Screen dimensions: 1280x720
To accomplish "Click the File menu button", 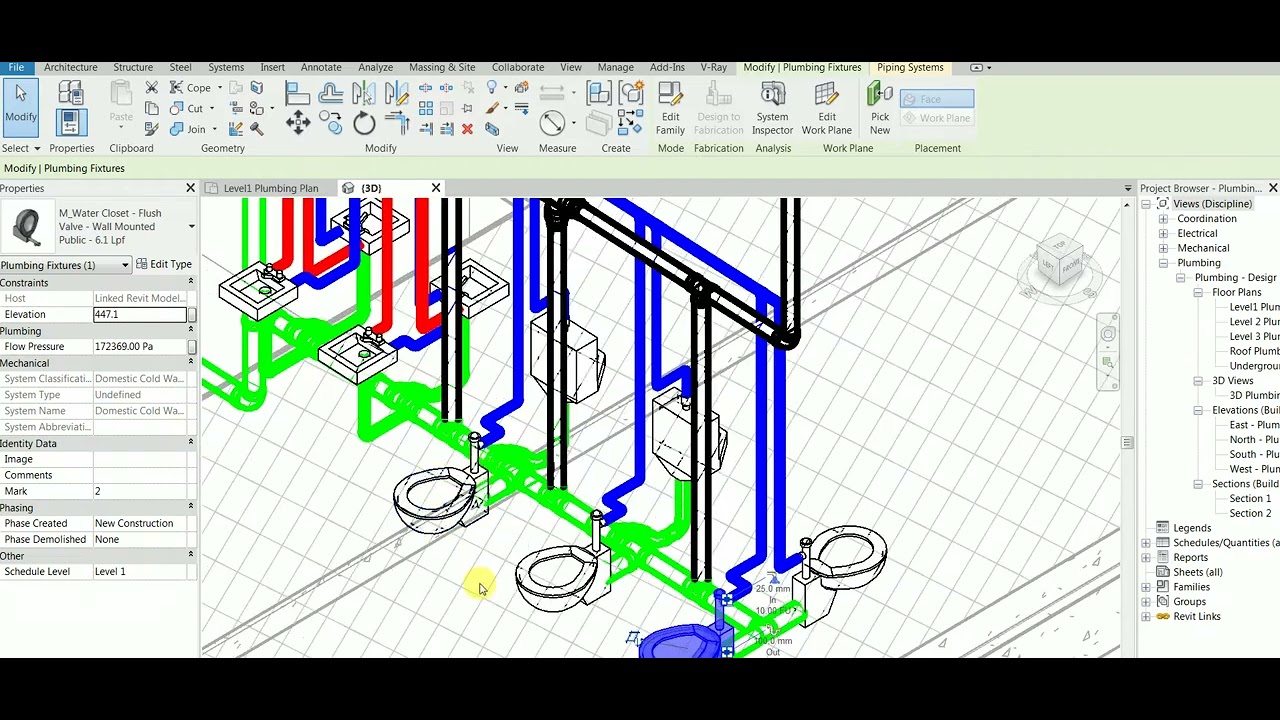I will coord(16,67).
